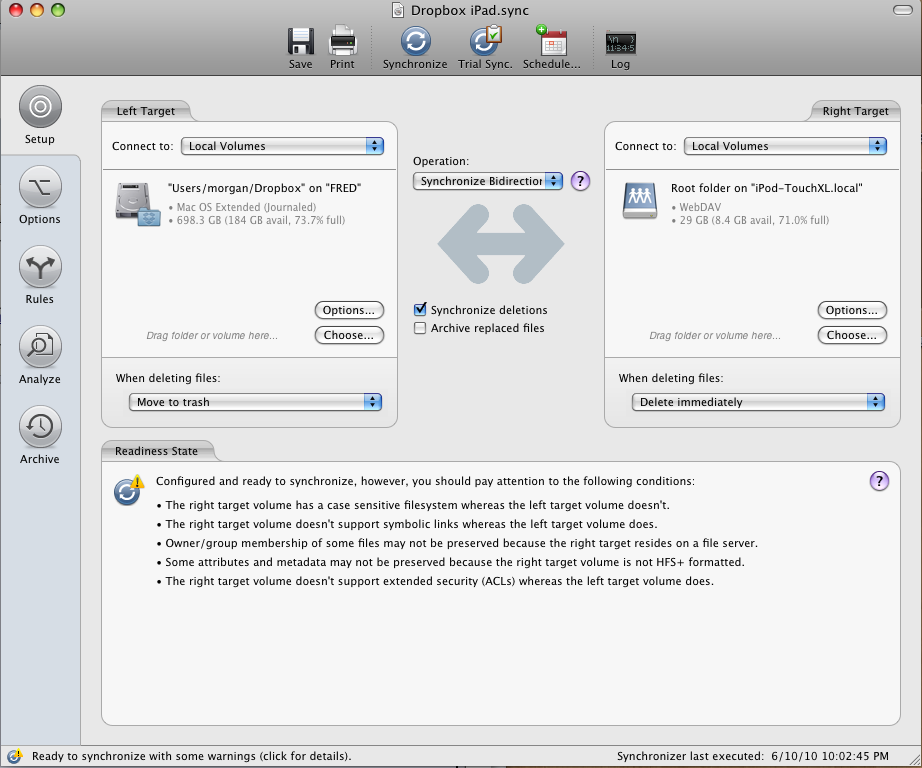Click Ready to synchronize status message
922x768 pixels.
pyautogui.click(x=192, y=756)
